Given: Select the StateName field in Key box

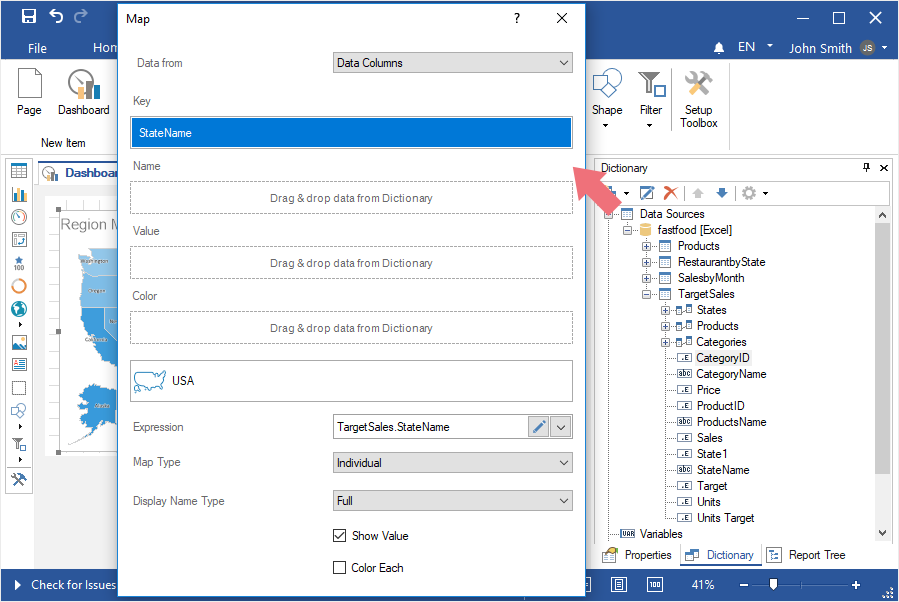Looking at the screenshot, I should [351, 133].
